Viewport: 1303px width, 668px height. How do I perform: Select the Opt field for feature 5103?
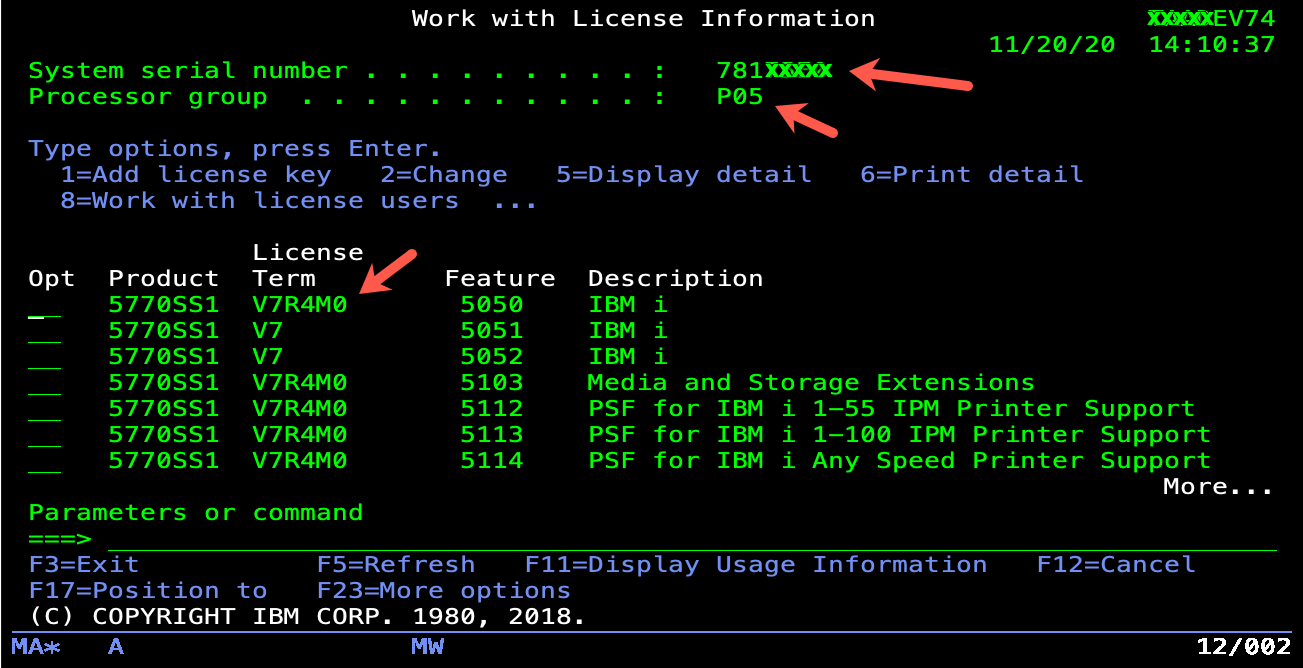[x=44, y=383]
